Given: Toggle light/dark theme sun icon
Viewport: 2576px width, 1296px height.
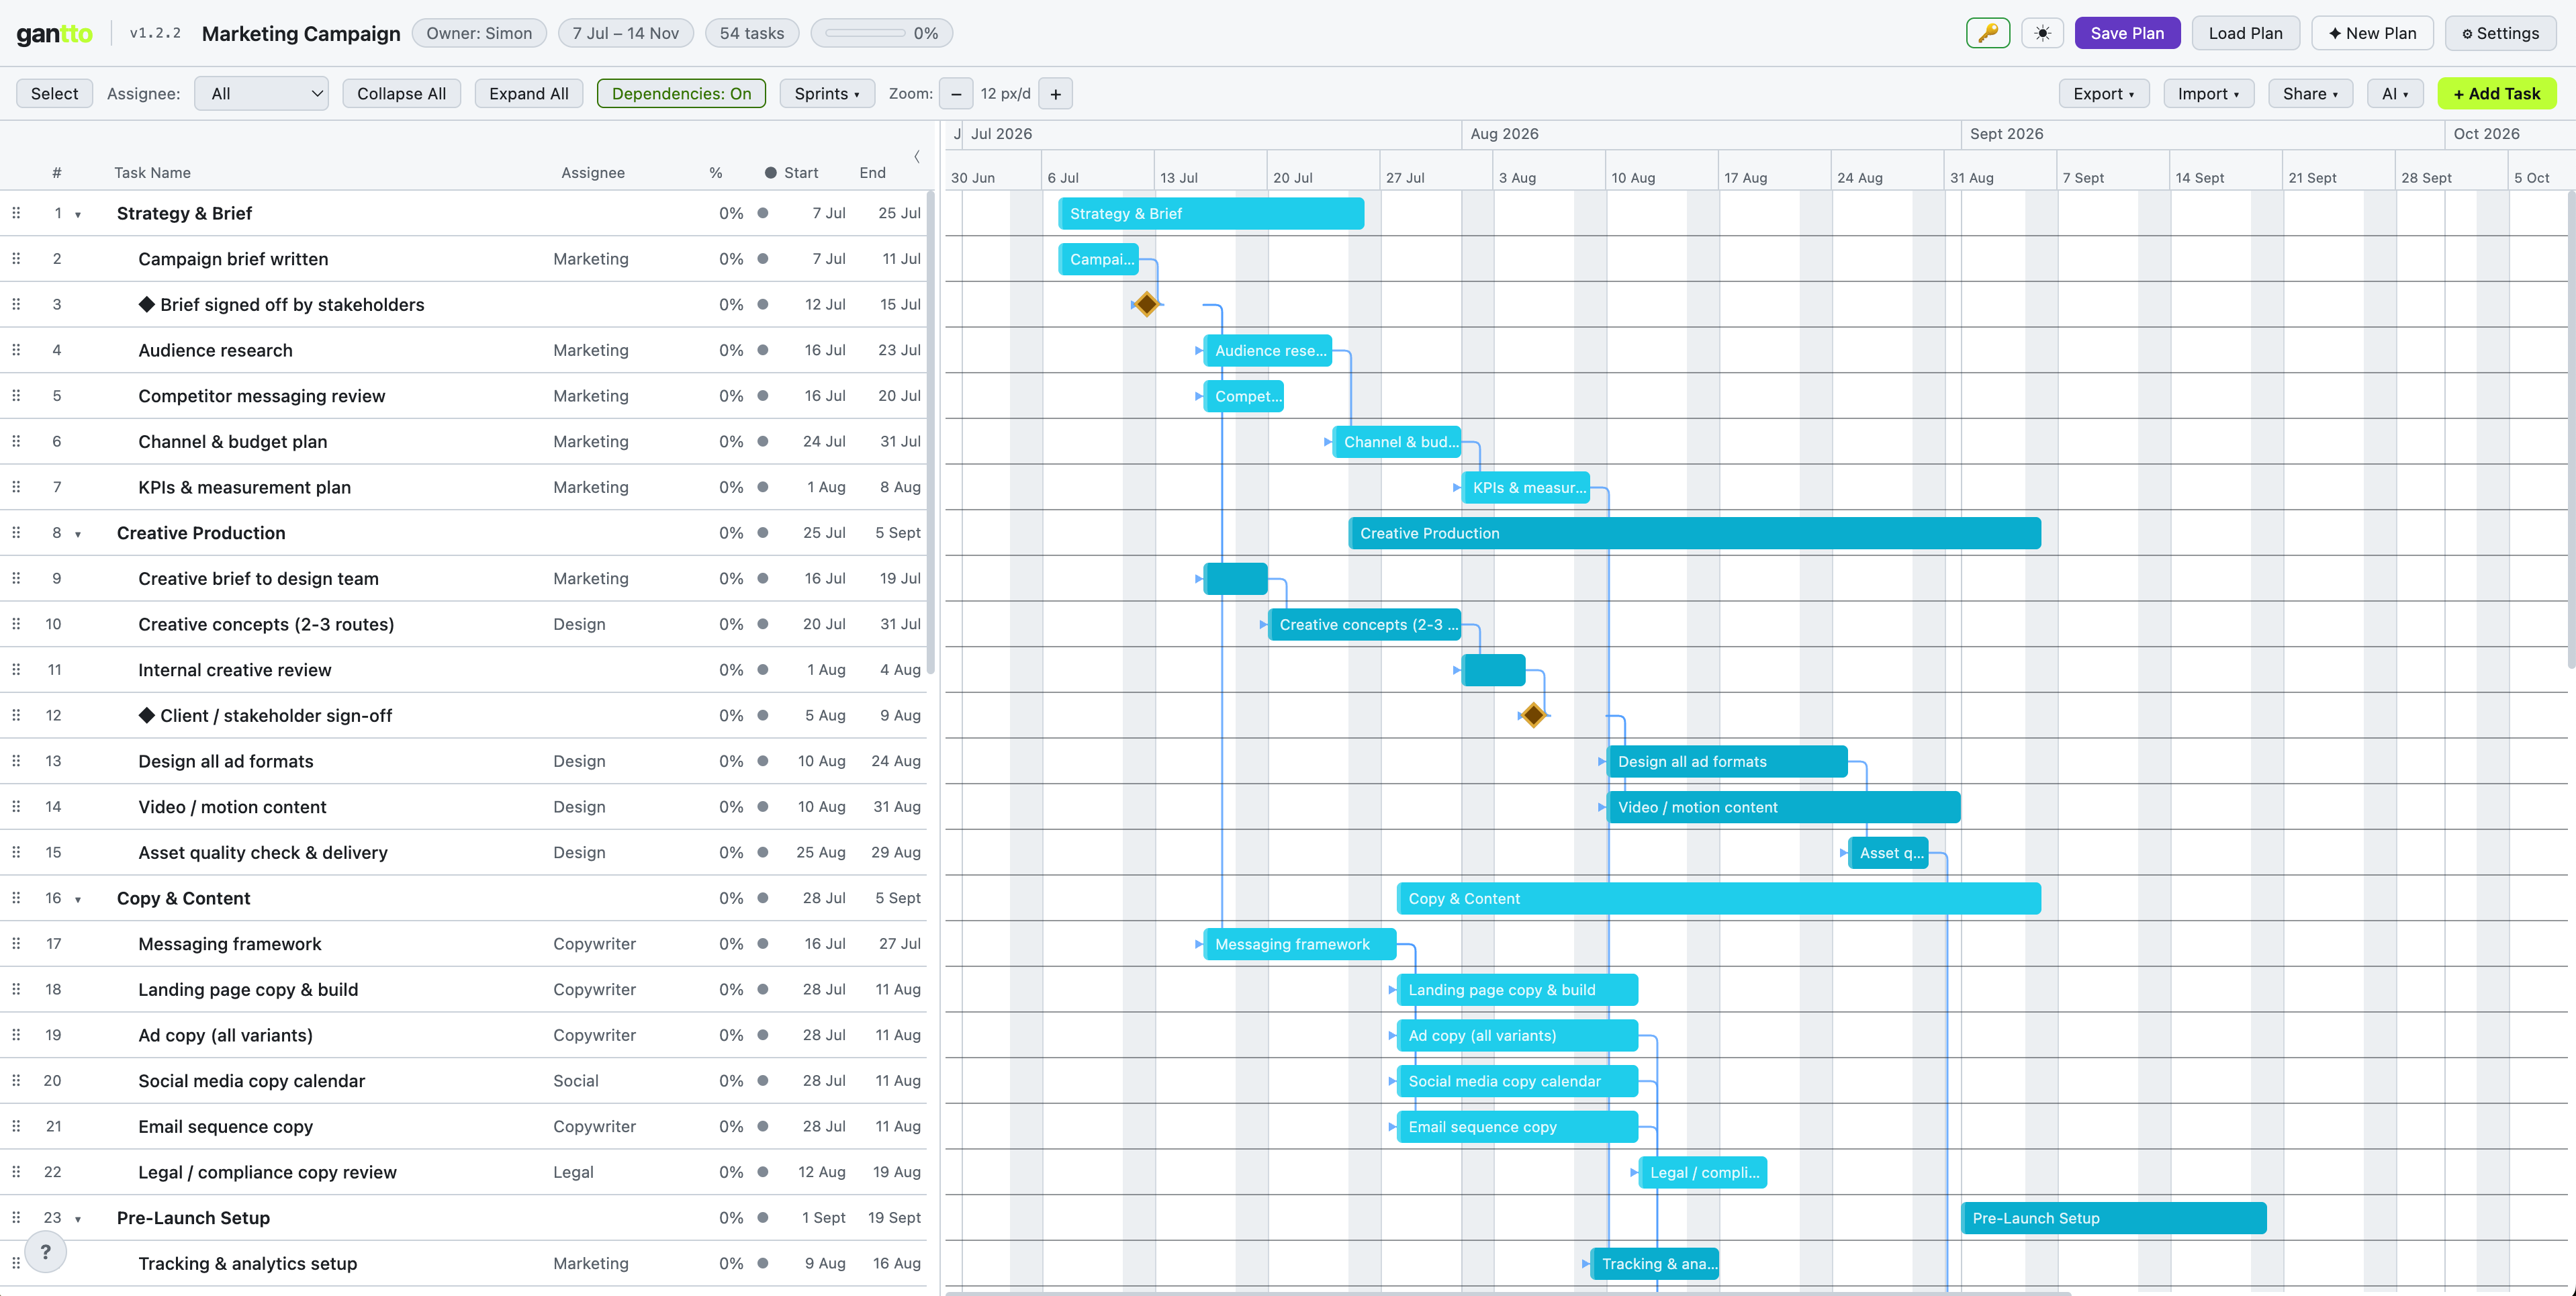Looking at the screenshot, I should pos(2042,33).
